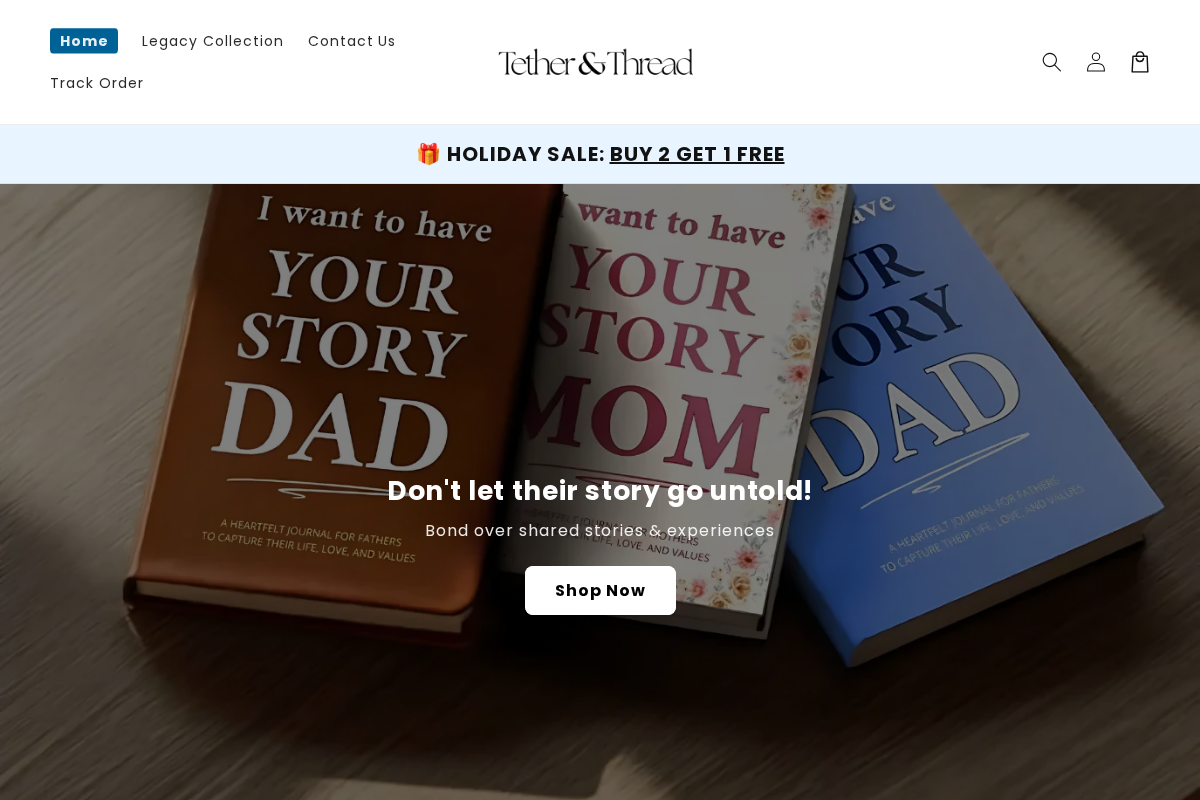View the shopping bag cart icon

tap(1140, 62)
